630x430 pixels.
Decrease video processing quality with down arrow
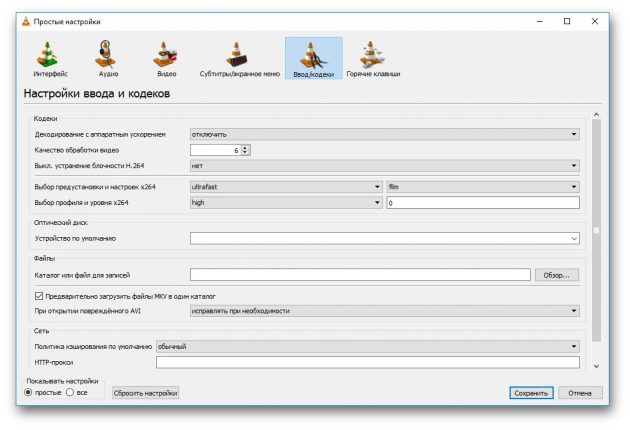tap(245, 153)
